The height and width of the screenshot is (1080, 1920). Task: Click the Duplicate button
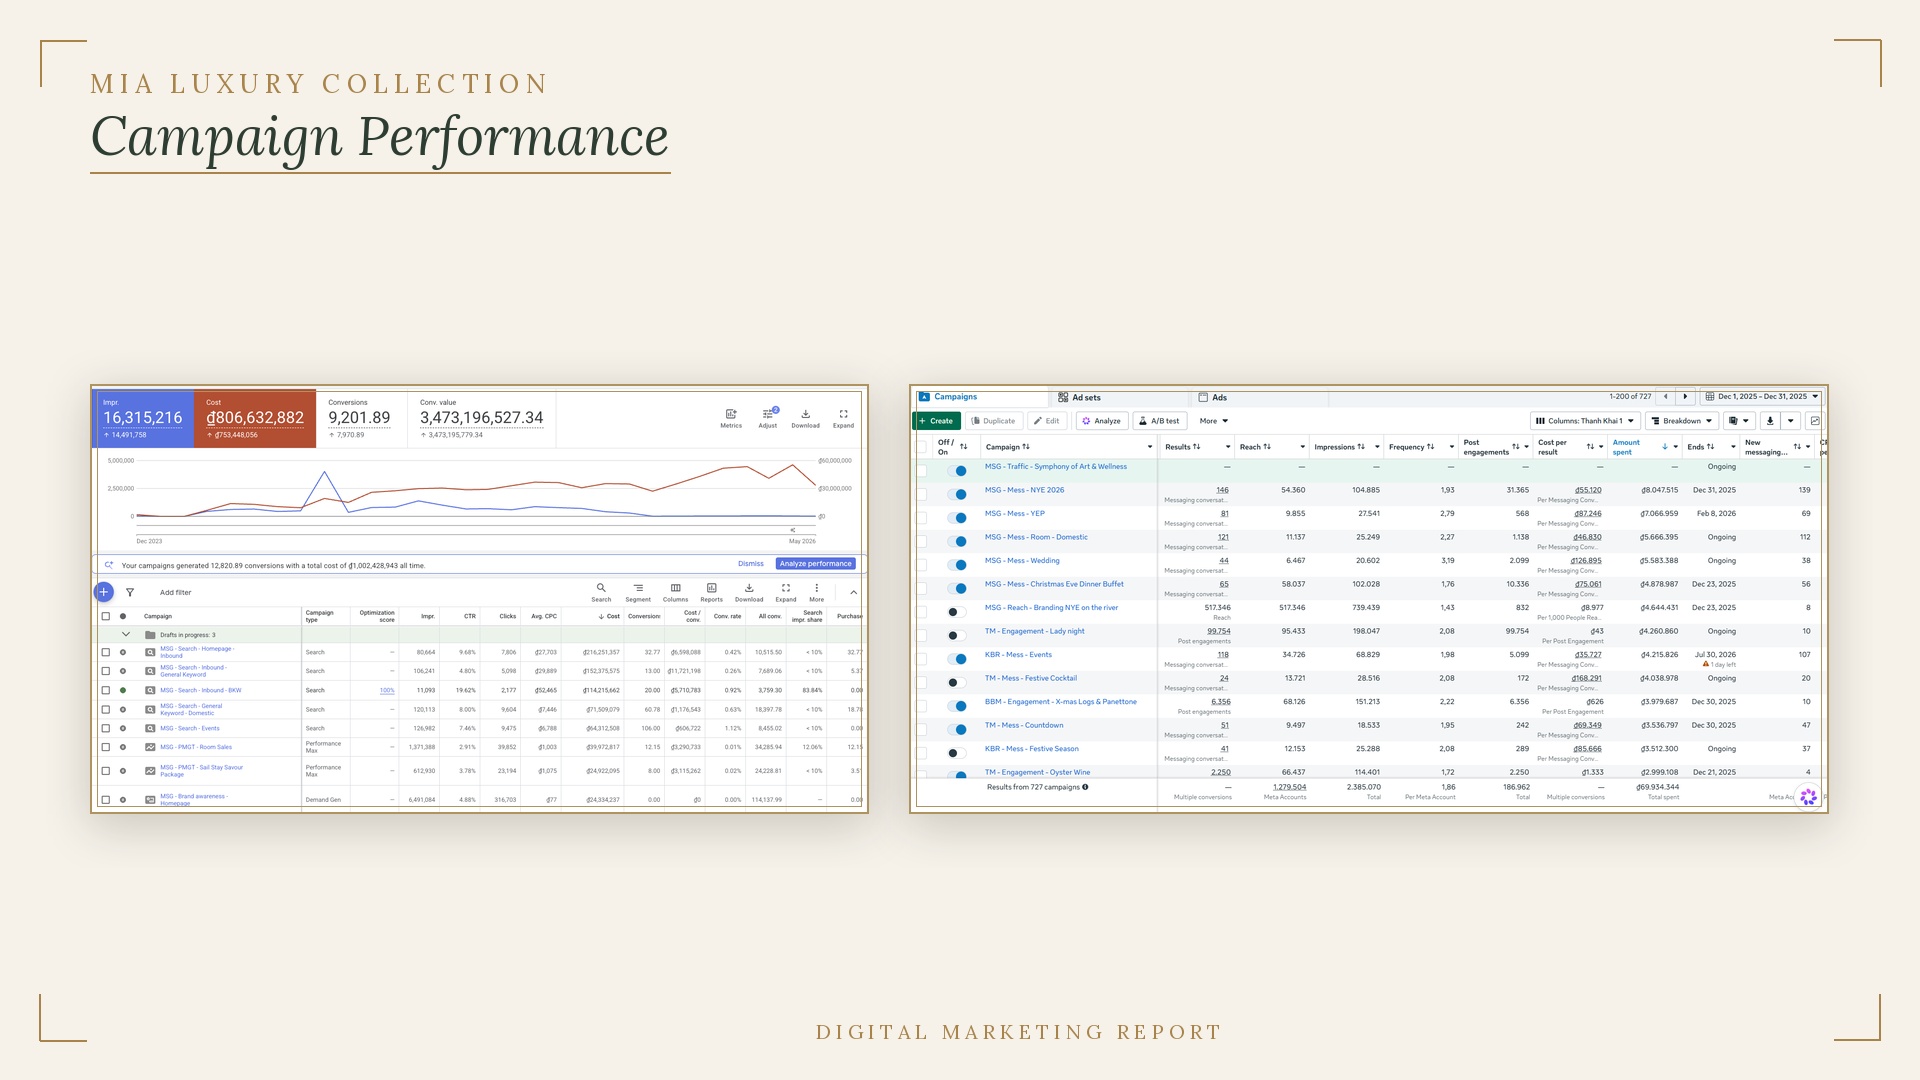tap(993, 421)
